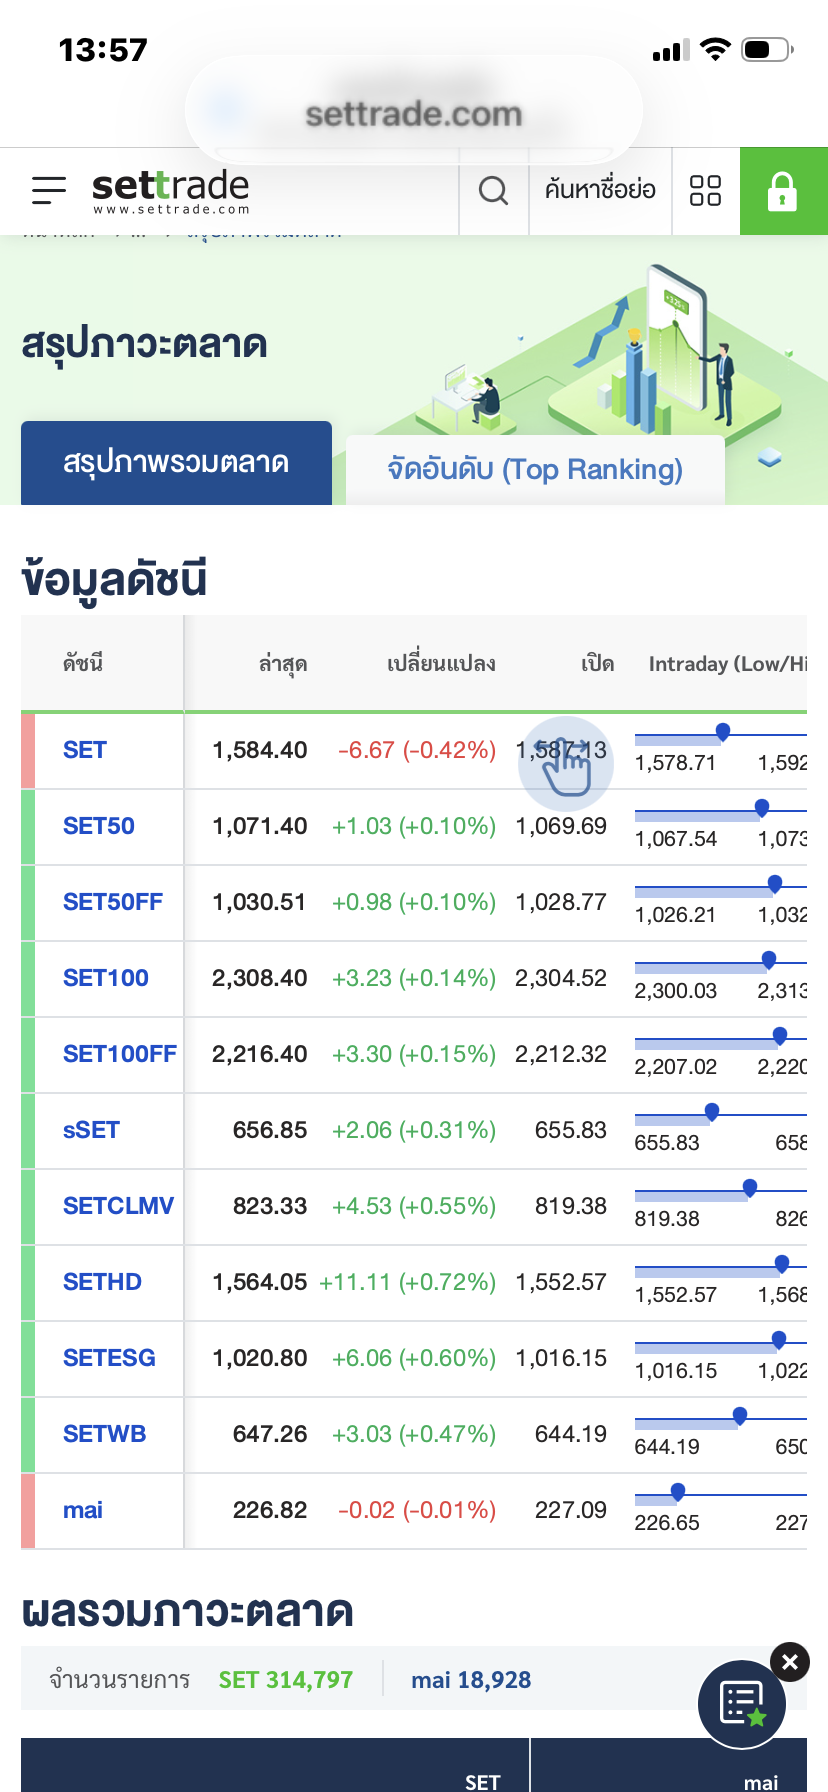The image size is (828, 1792).
Task: Switch to สรุปภาพรวมตลาด tab
Action: [176, 463]
